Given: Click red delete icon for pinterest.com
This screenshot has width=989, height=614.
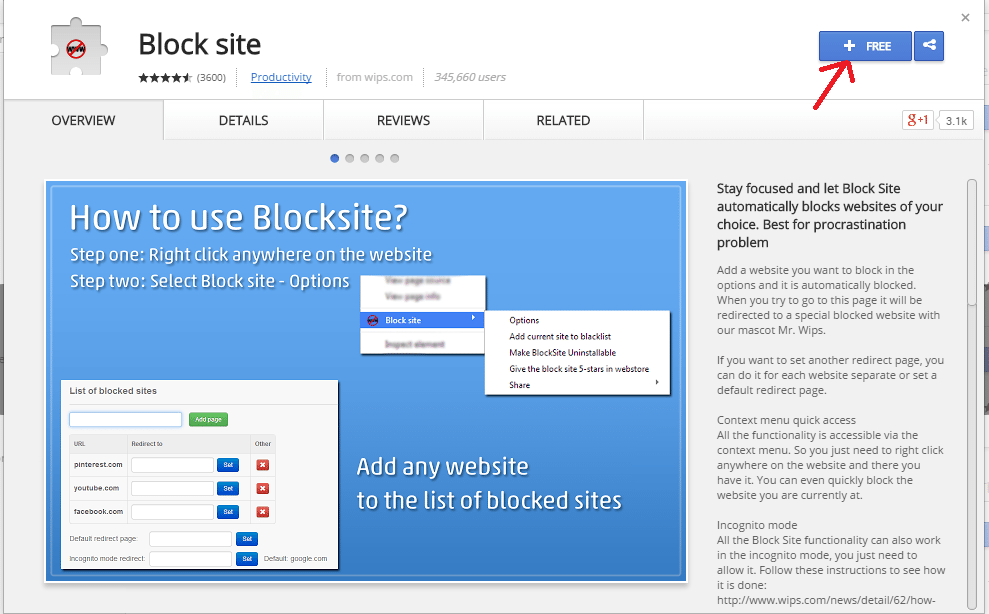Looking at the screenshot, I should pyautogui.click(x=262, y=465).
